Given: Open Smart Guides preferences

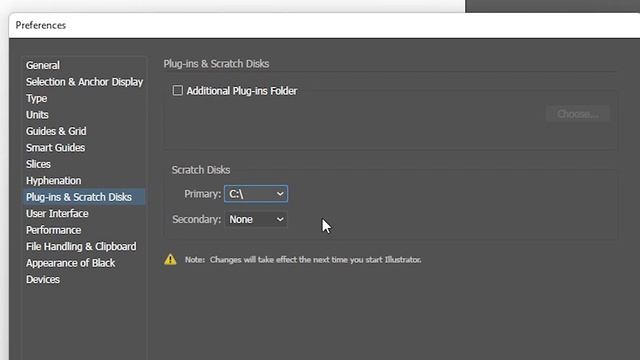Looking at the screenshot, I should pos(56,148).
